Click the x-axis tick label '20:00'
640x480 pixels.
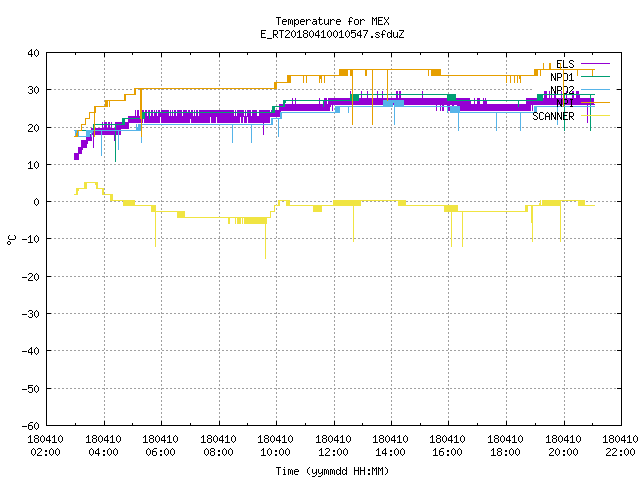[x=564, y=452]
